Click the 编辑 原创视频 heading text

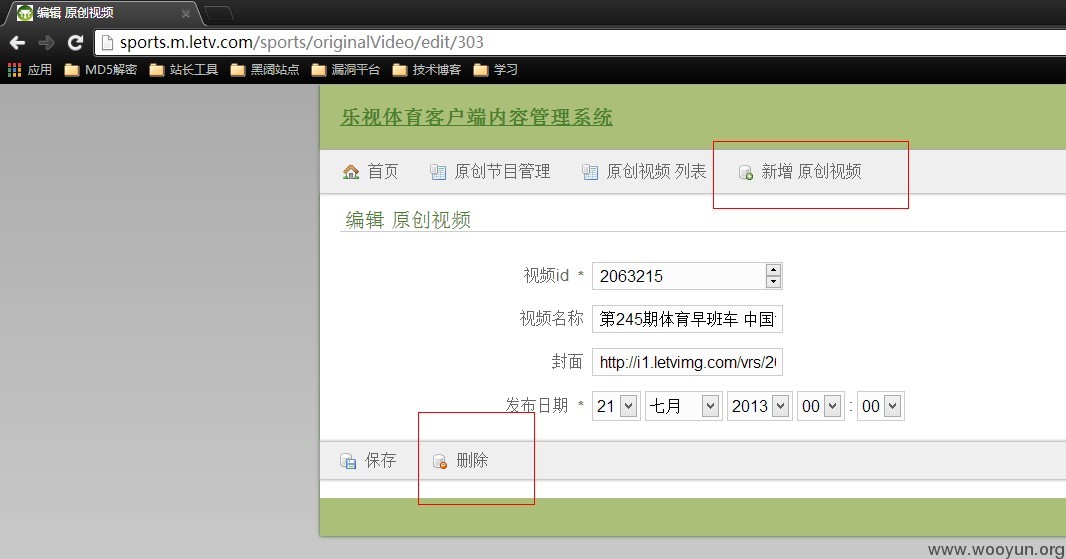point(408,220)
